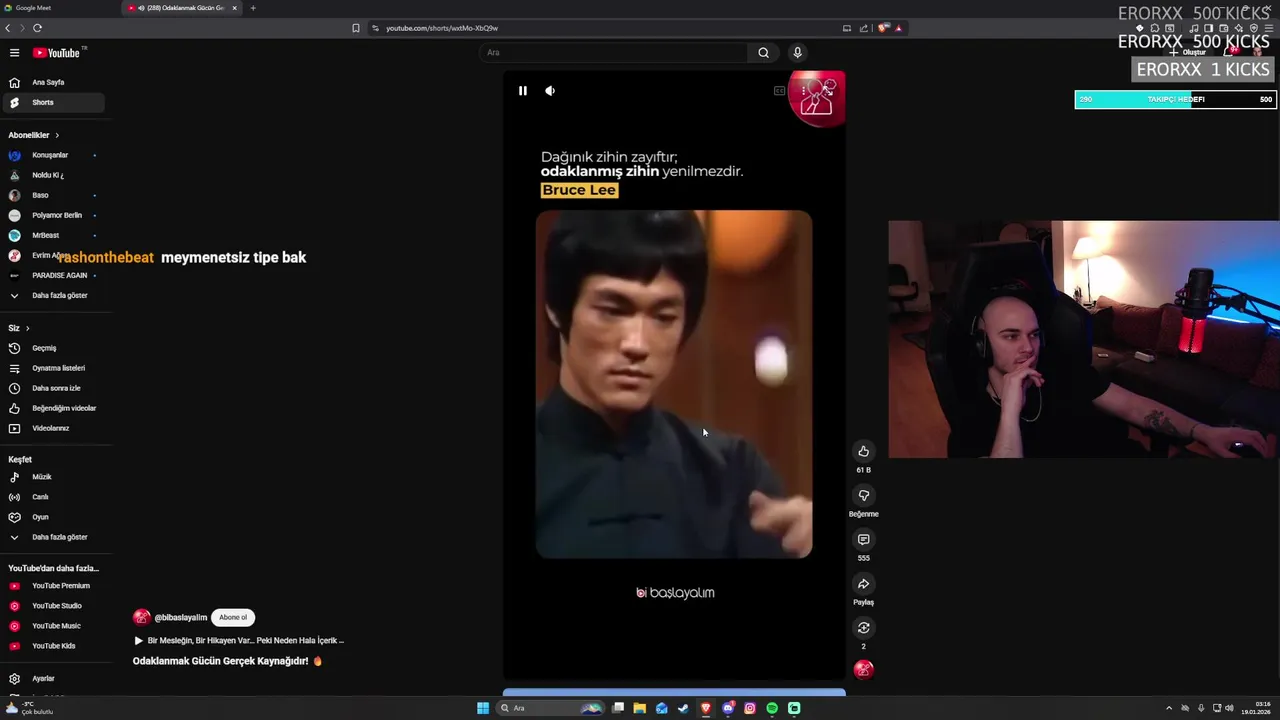Open the YouTube hamburger guide menu

pyautogui.click(x=14, y=53)
